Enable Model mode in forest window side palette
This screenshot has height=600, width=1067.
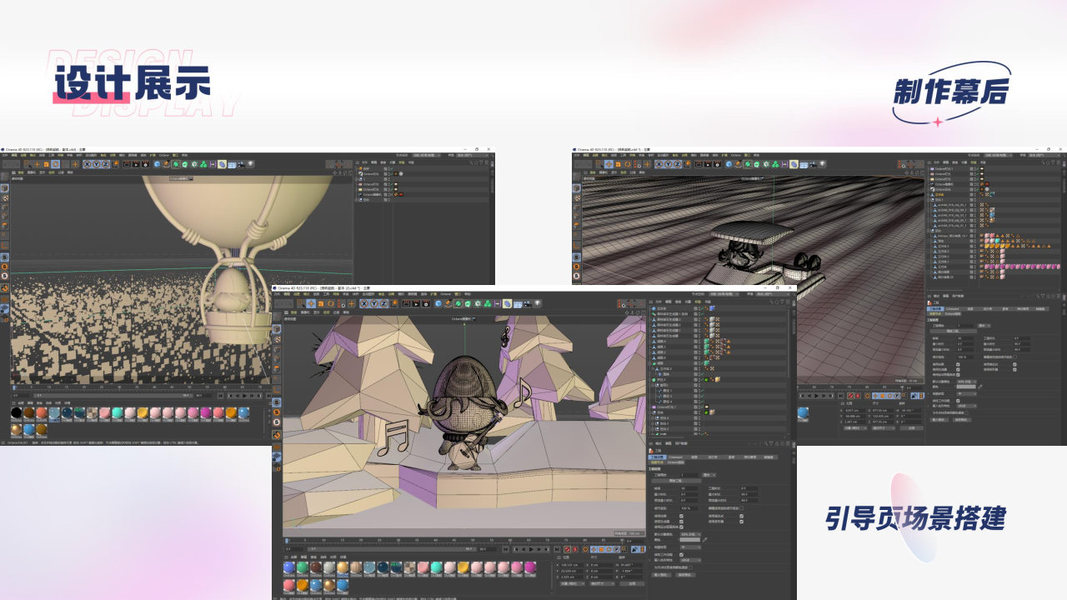coord(277,329)
